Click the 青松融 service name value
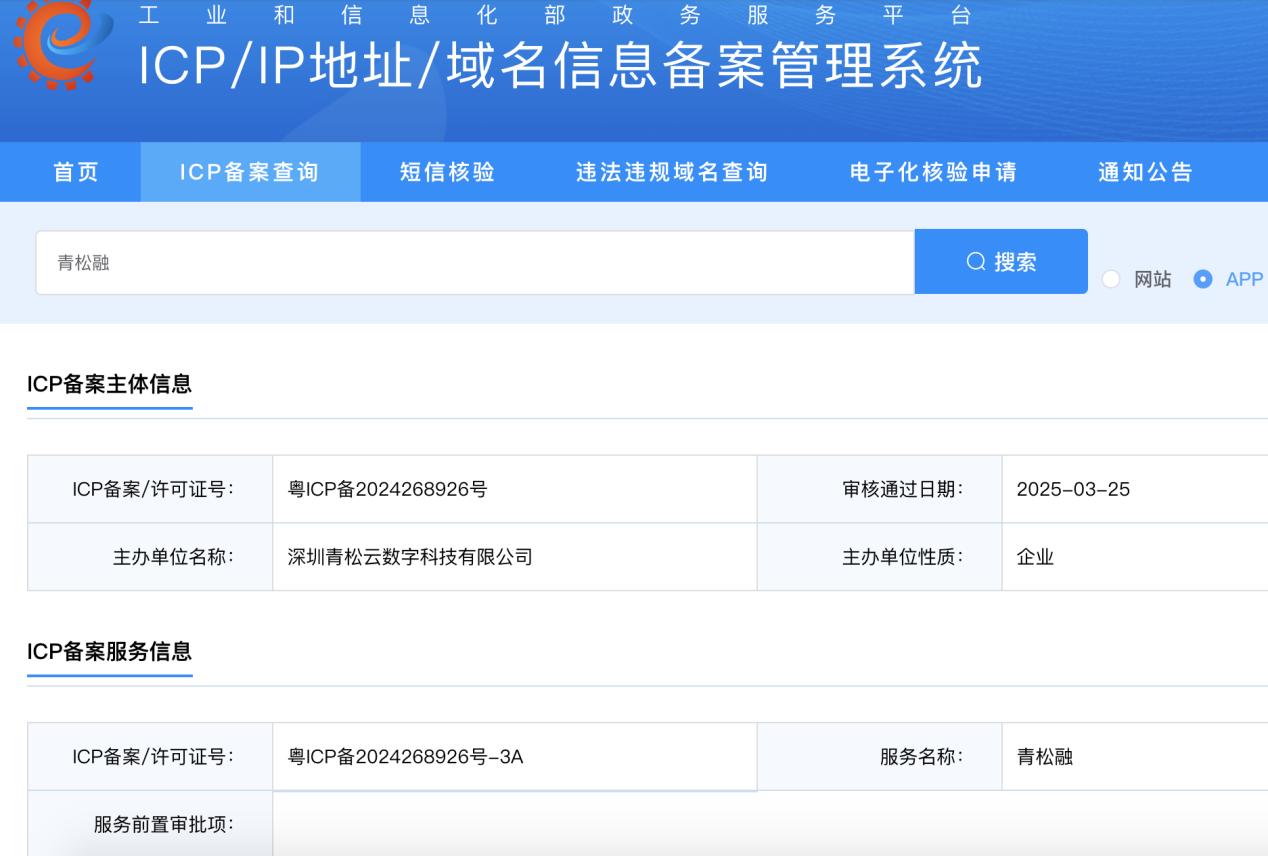The image size is (1268, 856). click(x=1044, y=757)
